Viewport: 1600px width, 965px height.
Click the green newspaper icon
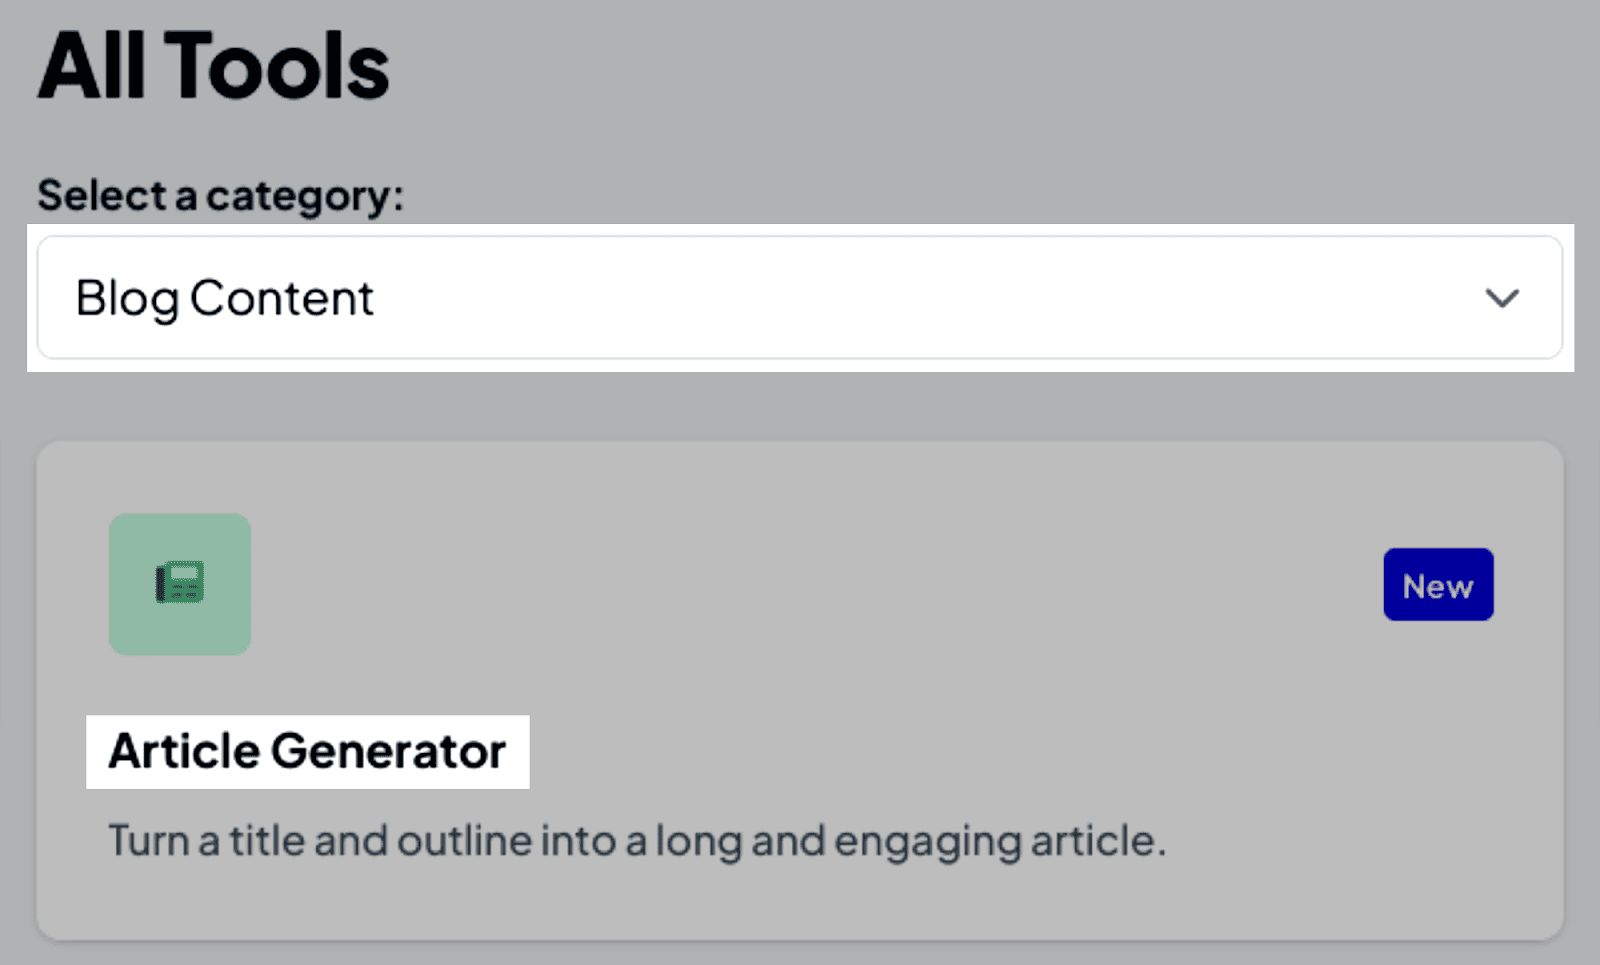point(180,583)
